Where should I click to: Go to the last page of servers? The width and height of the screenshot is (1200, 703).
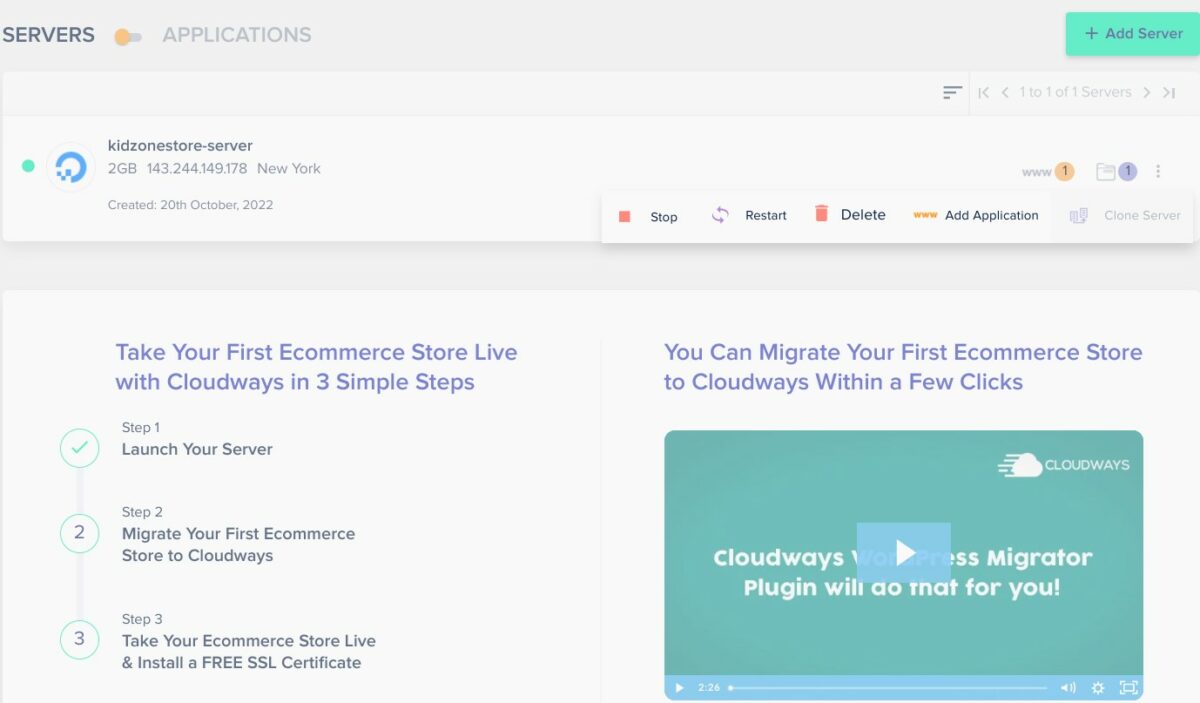tap(1168, 93)
